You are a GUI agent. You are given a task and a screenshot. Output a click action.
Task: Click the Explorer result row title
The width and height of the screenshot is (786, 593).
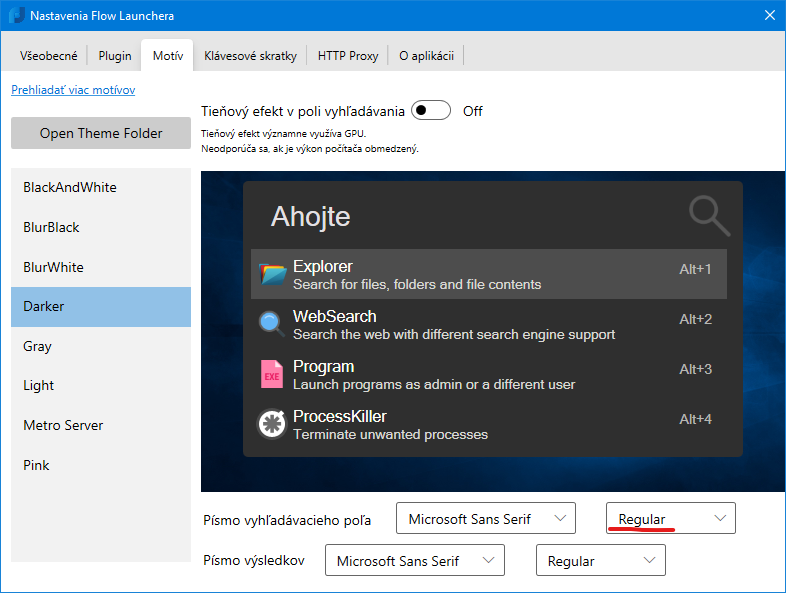click(323, 266)
